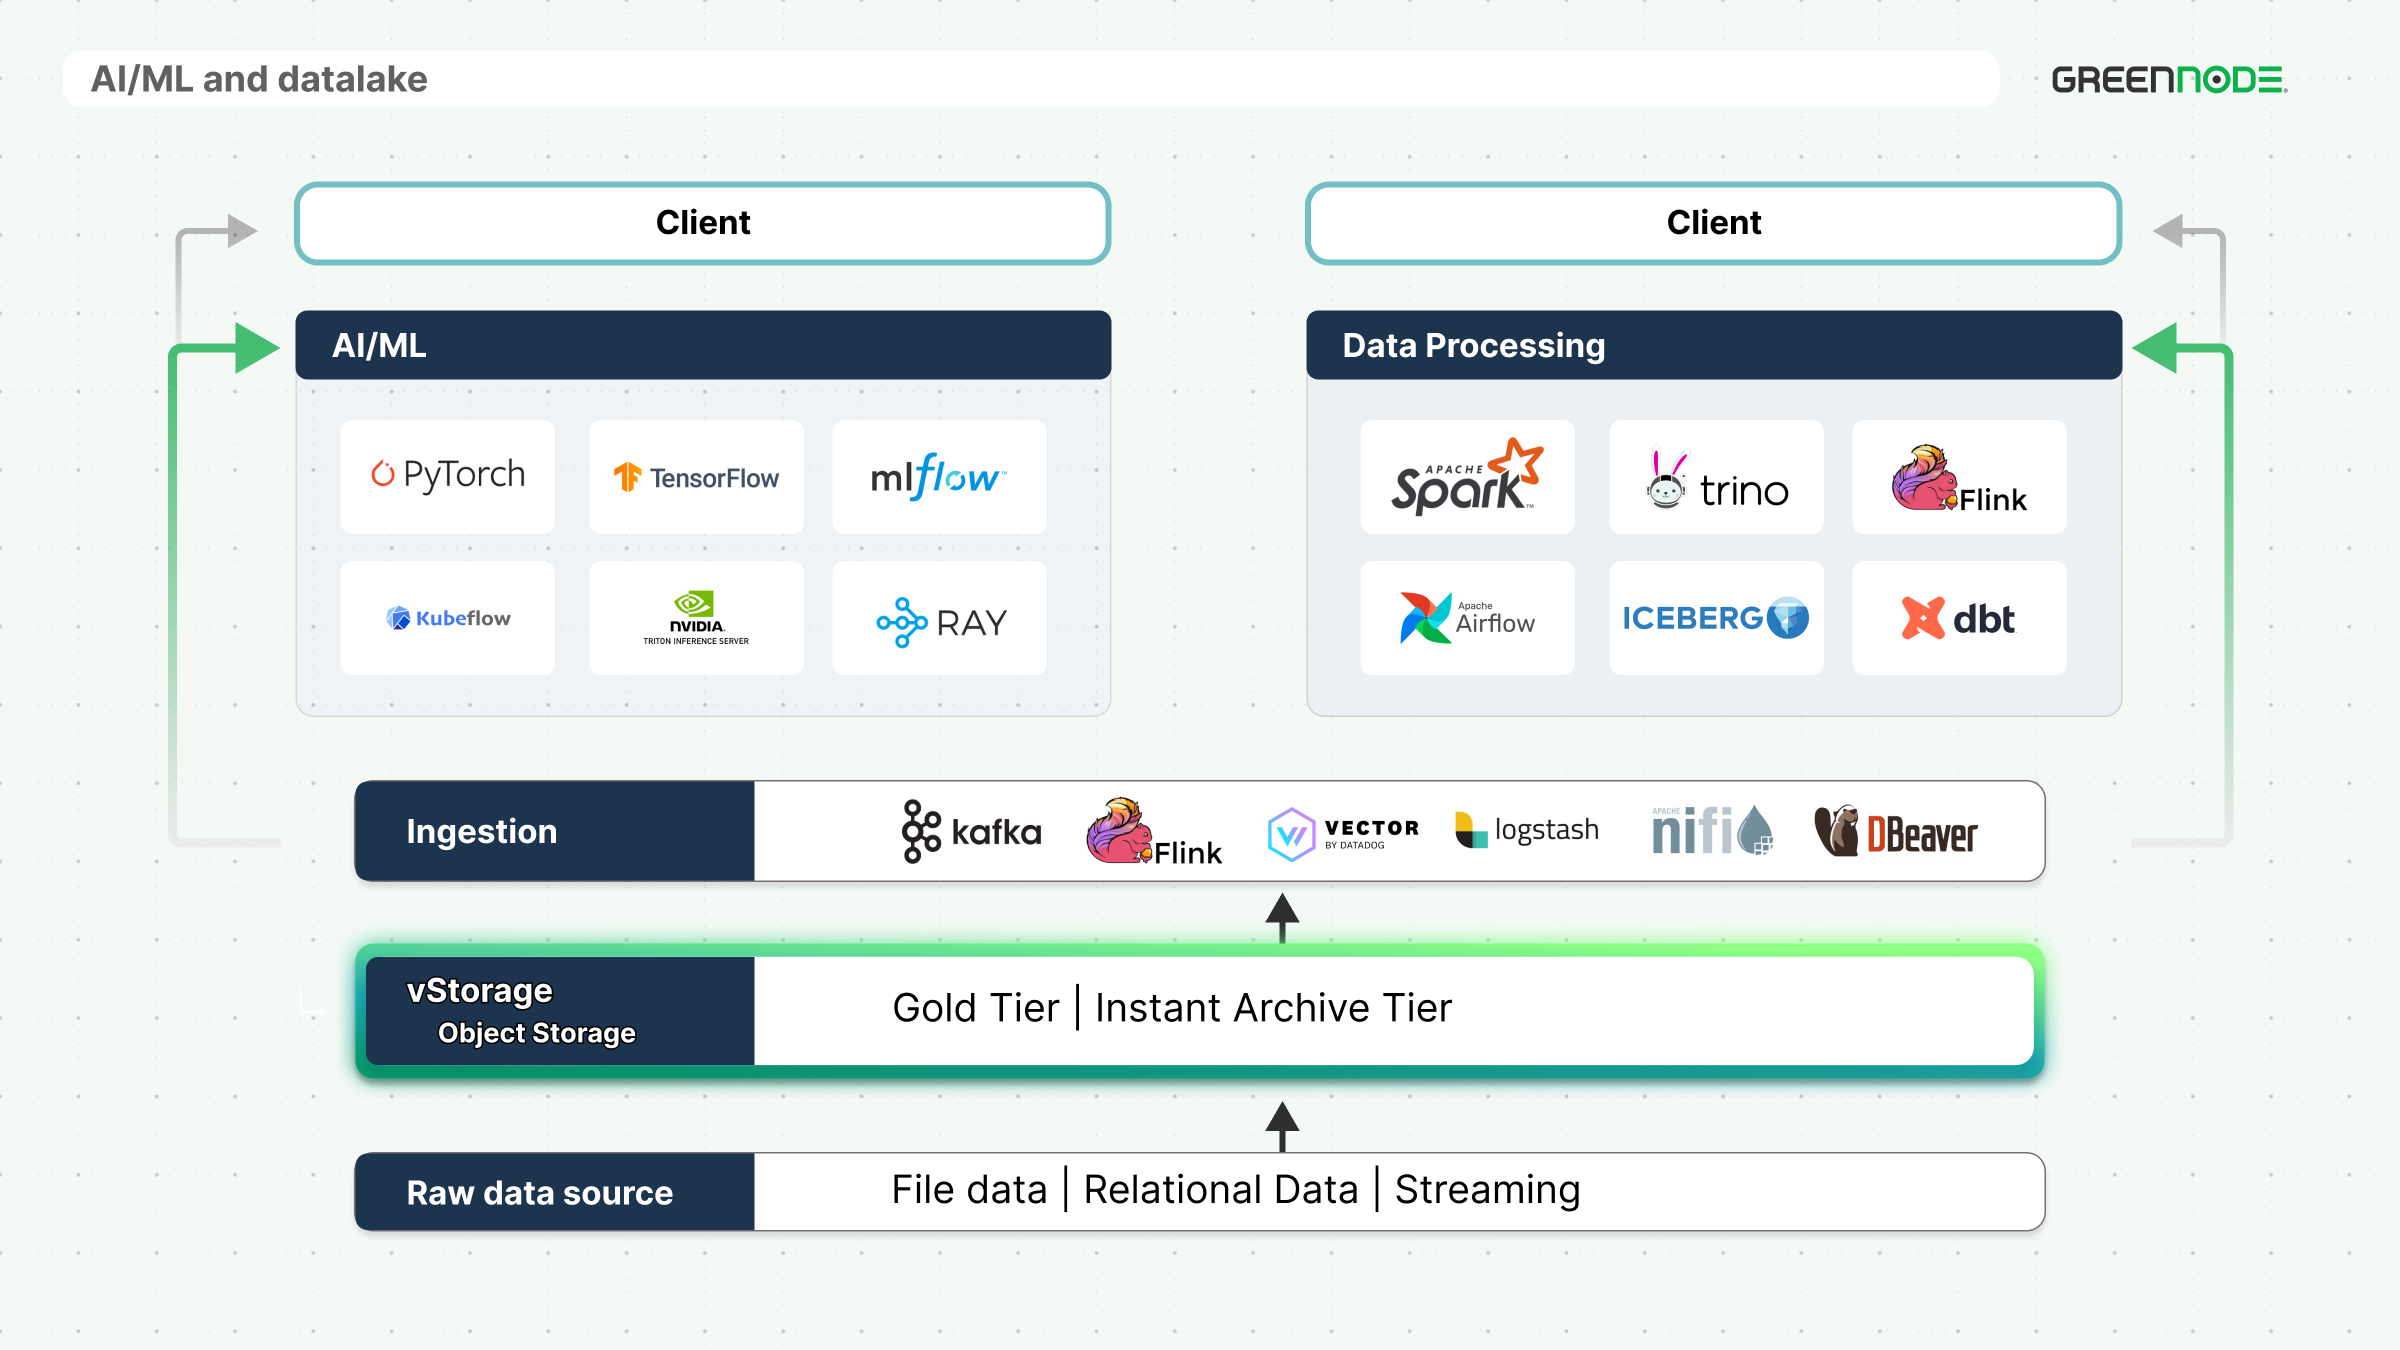Viewport: 2400px width, 1350px height.
Task: Select the "Instant Archive Tier" text
Action: click(1273, 1008)
